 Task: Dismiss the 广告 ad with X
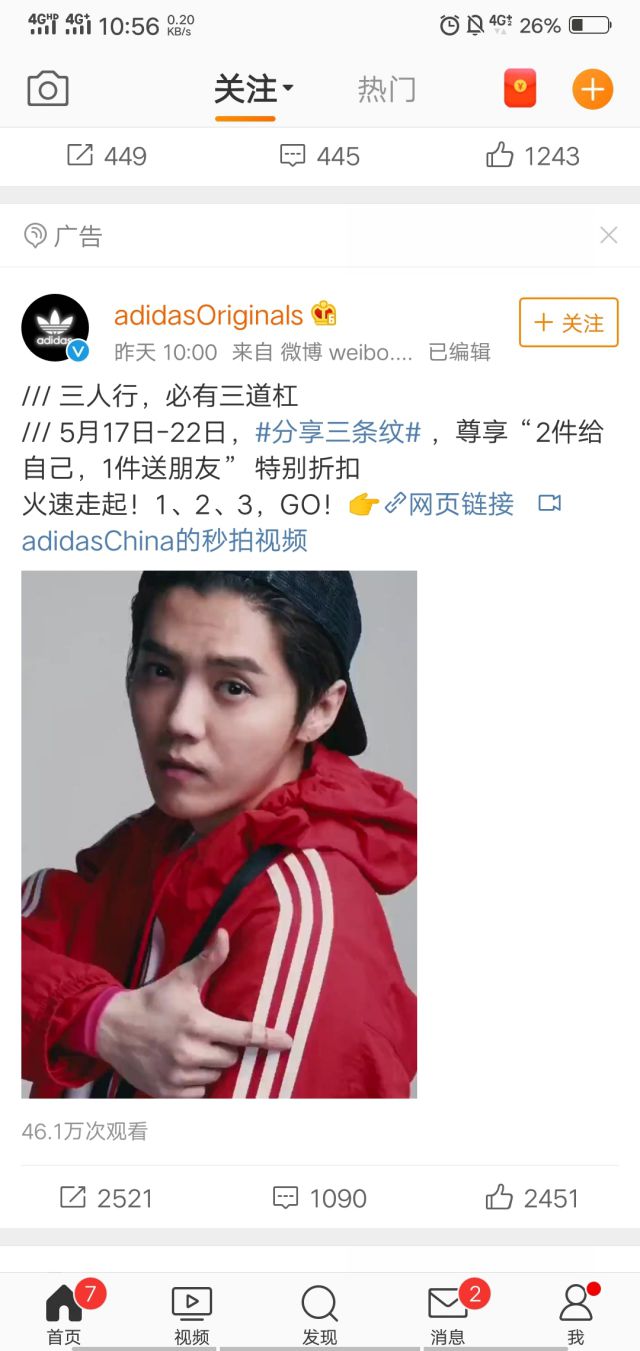pos(608,236)
